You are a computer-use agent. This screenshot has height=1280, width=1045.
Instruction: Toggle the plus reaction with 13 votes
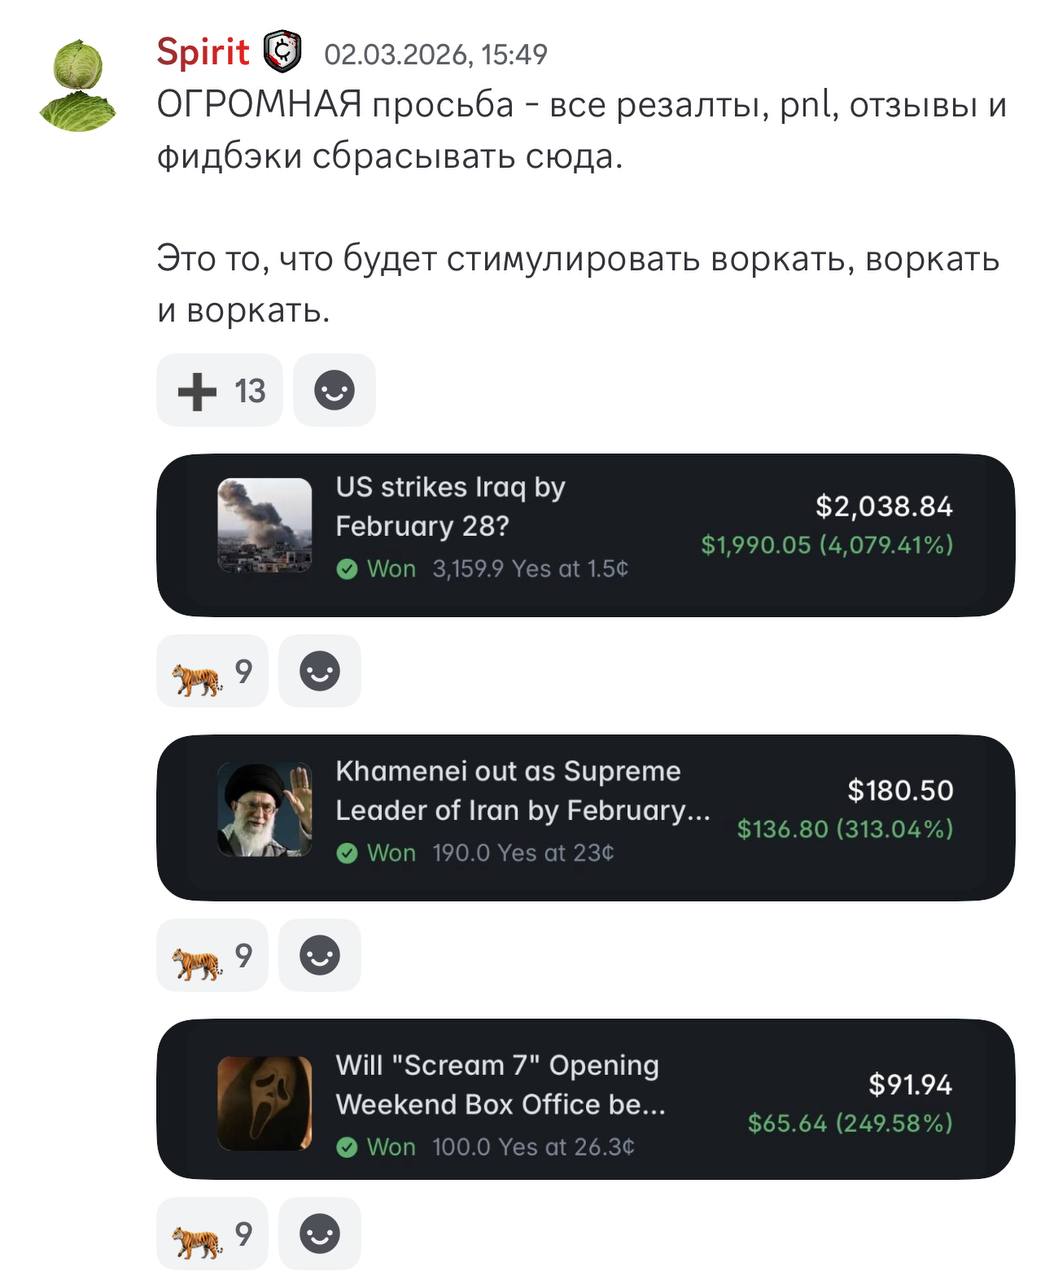point(220,390)
